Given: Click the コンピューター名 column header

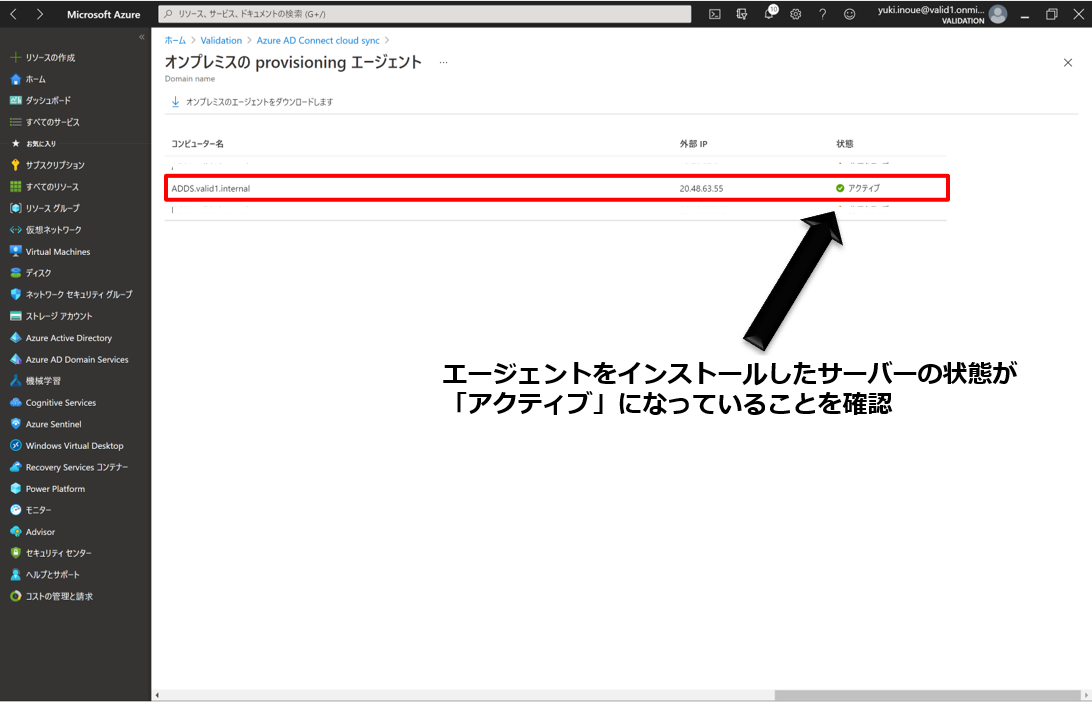Looking at the screenshot, I should point(198,144).
